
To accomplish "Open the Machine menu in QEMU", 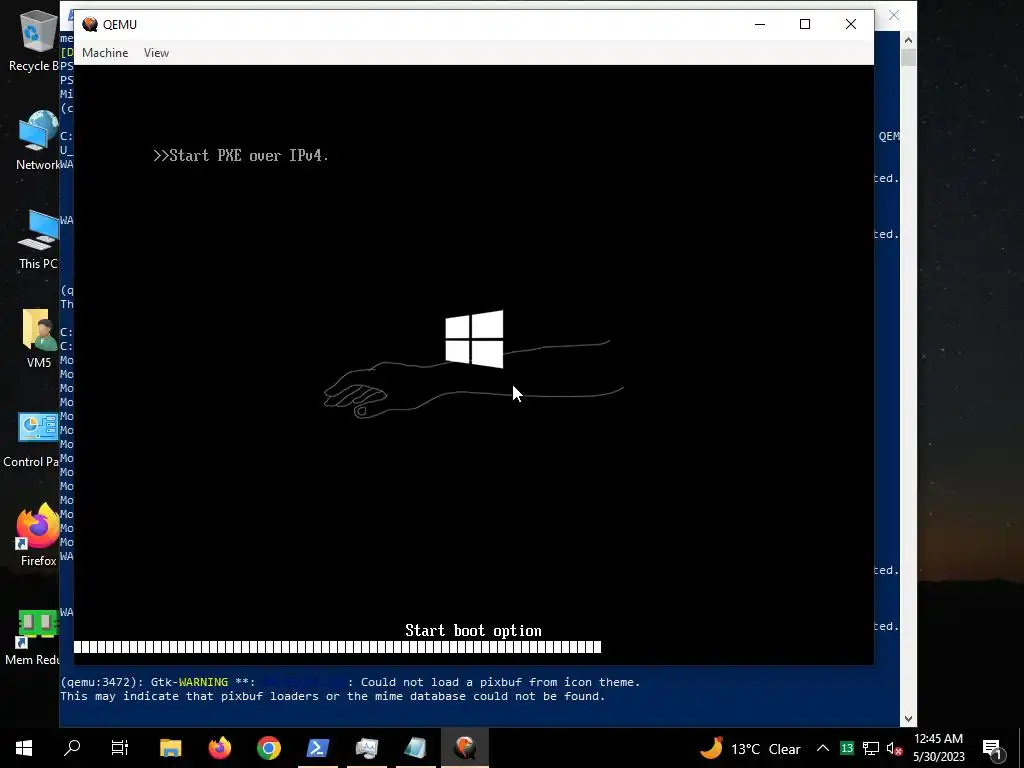I will (105, 53).
